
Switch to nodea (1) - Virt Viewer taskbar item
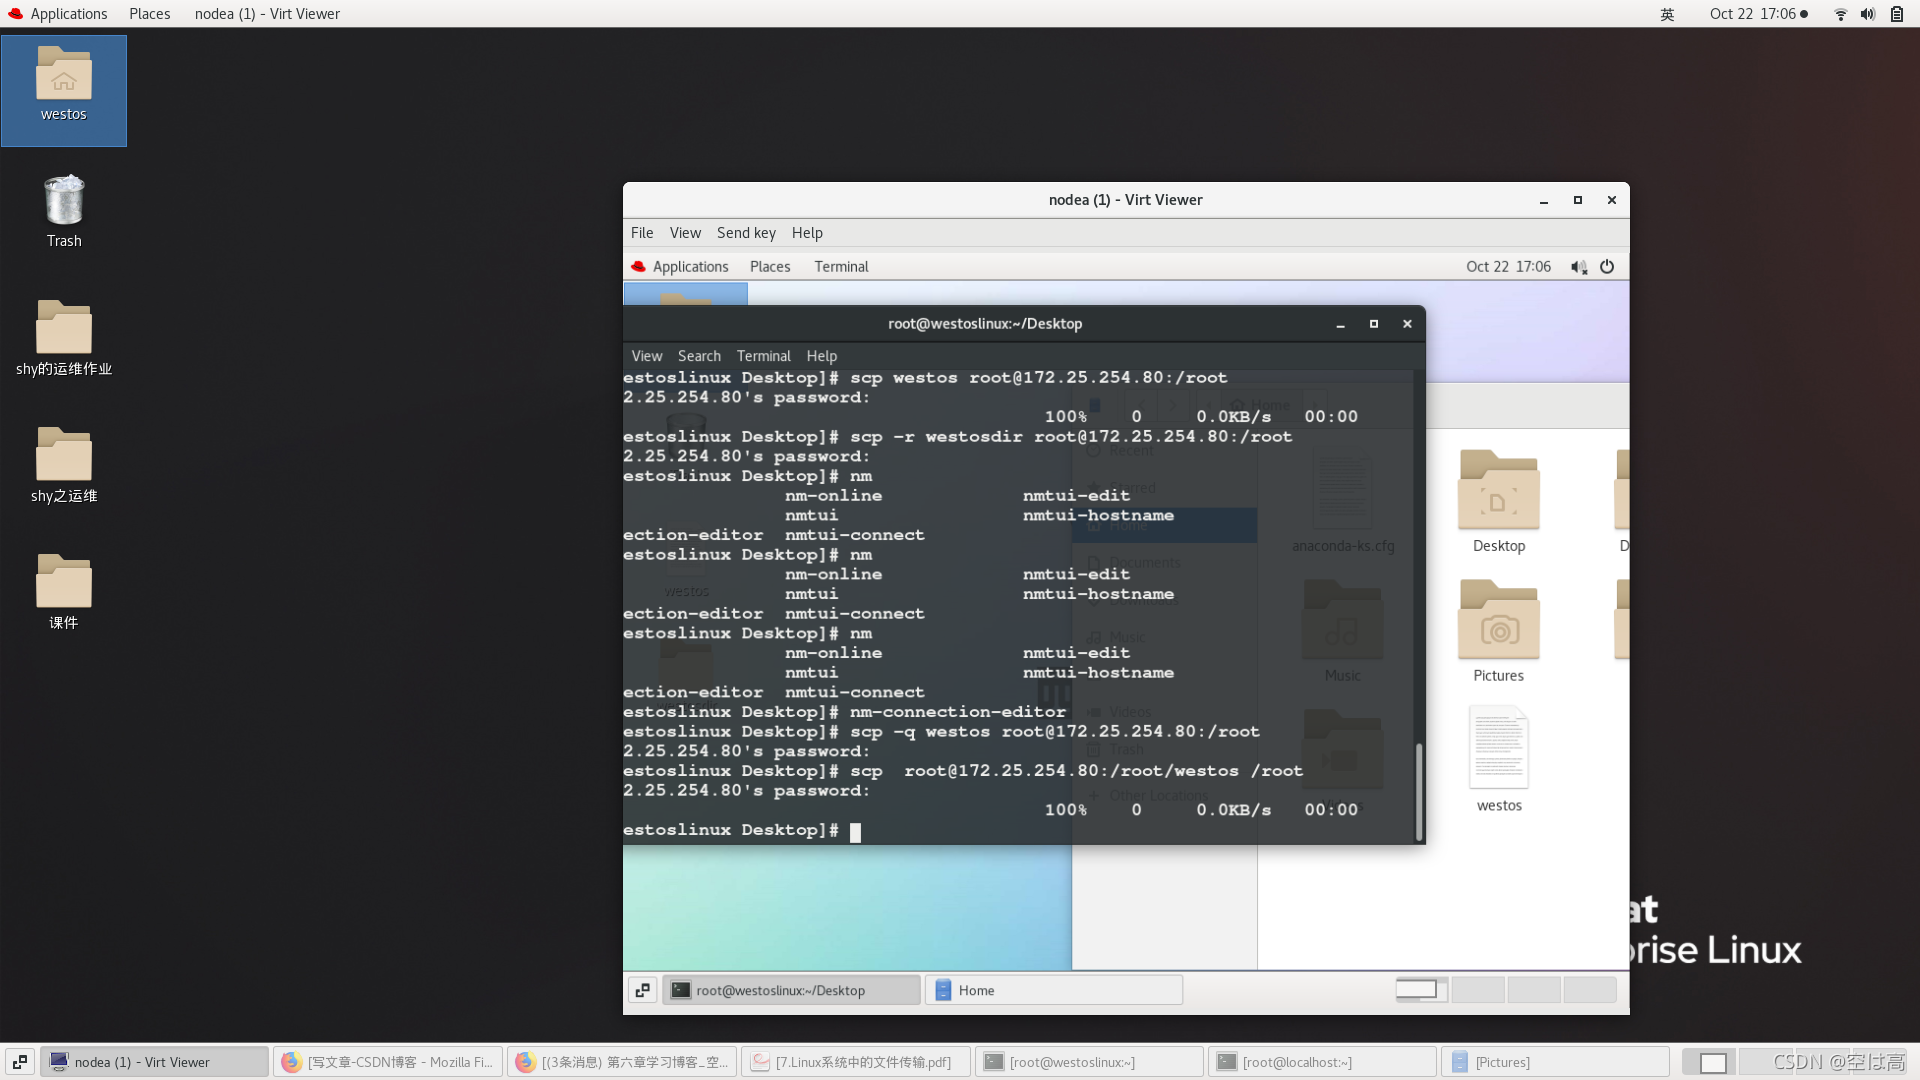(154, 1062)
